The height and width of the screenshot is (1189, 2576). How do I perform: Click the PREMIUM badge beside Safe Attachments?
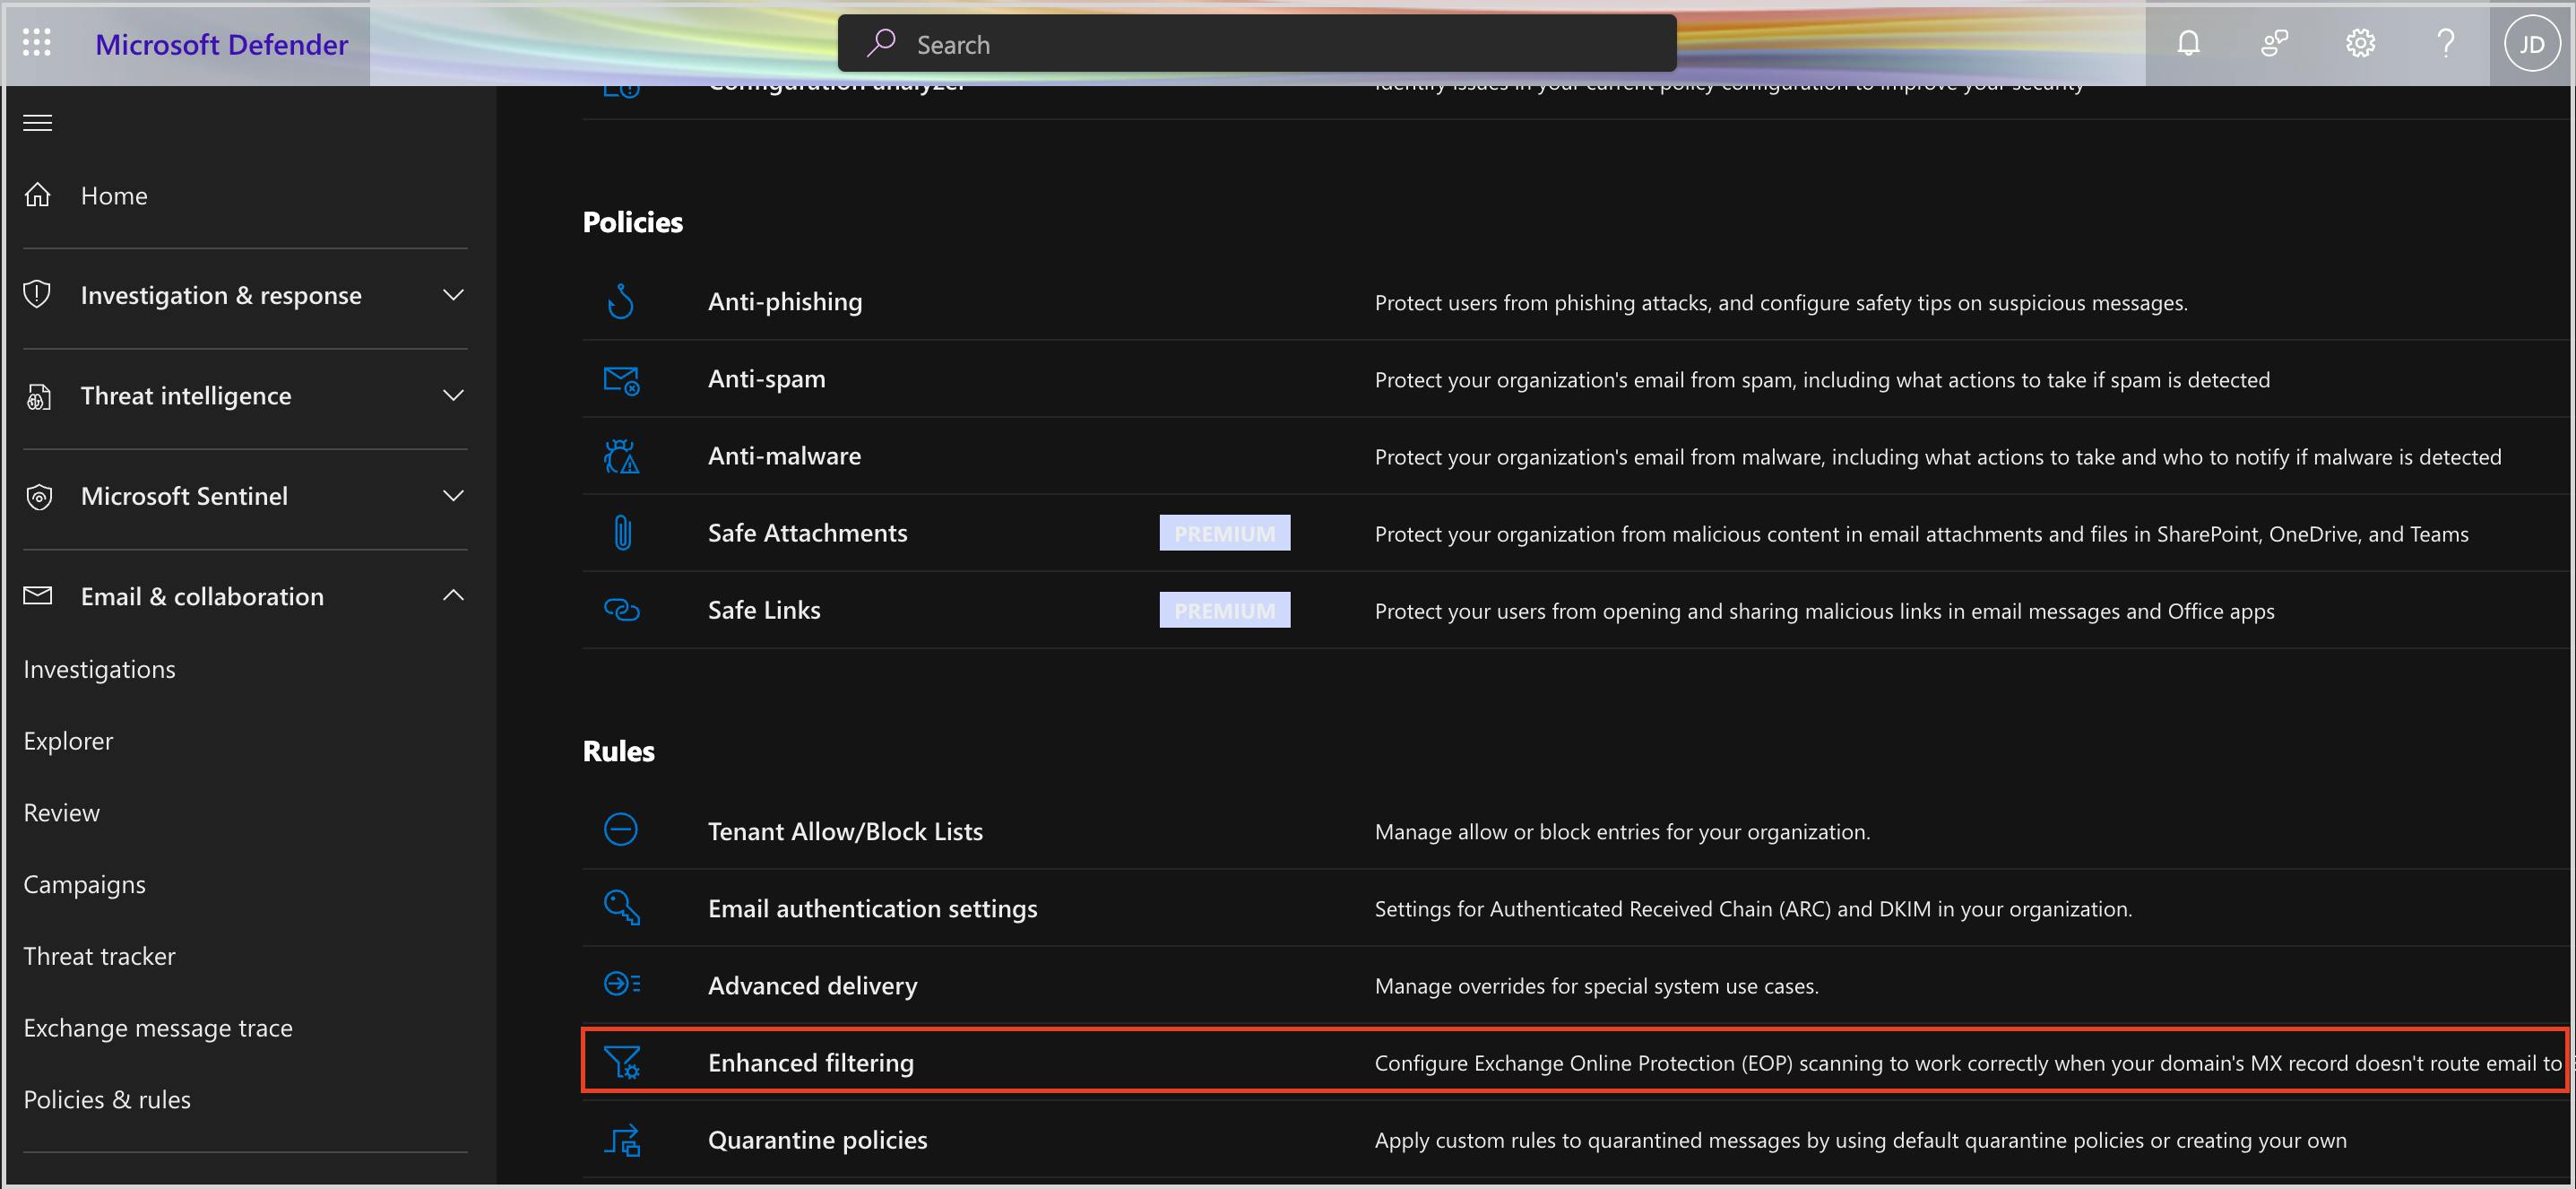(x=1225, y=533)
